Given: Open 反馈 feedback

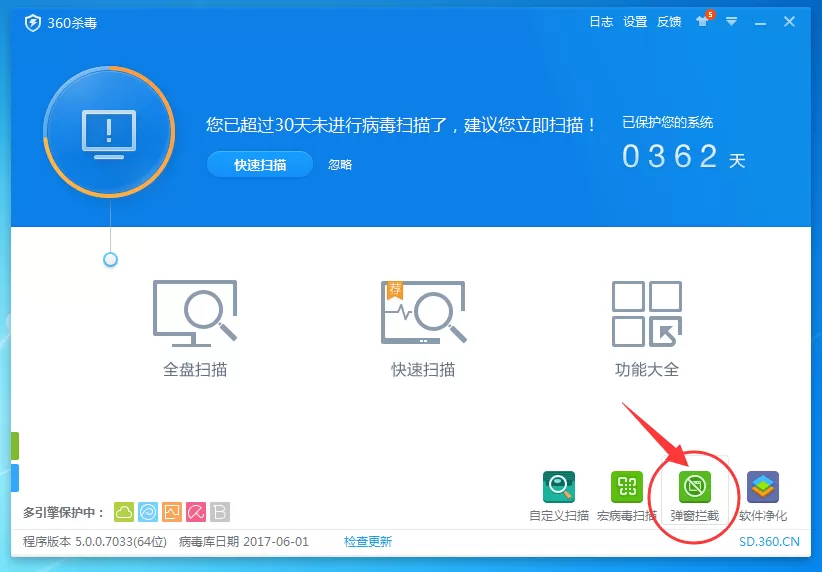Looking at the screenshot, I should [x=669, y=21].
